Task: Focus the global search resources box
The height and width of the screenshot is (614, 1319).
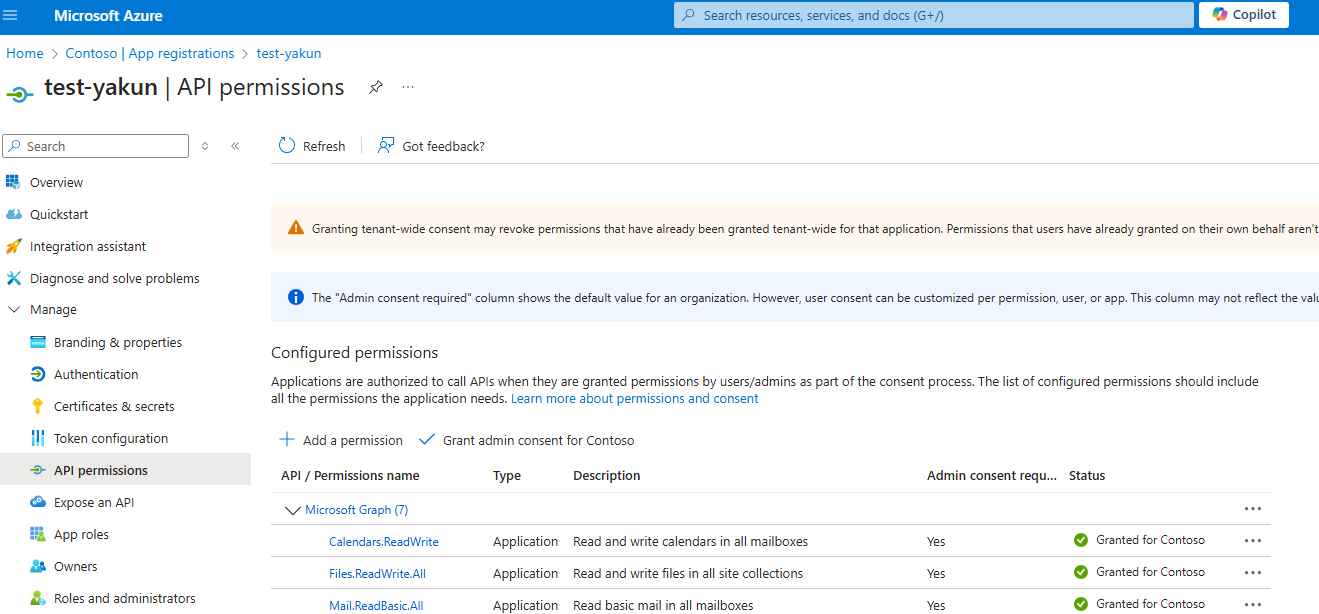Action: coord(933,15)
